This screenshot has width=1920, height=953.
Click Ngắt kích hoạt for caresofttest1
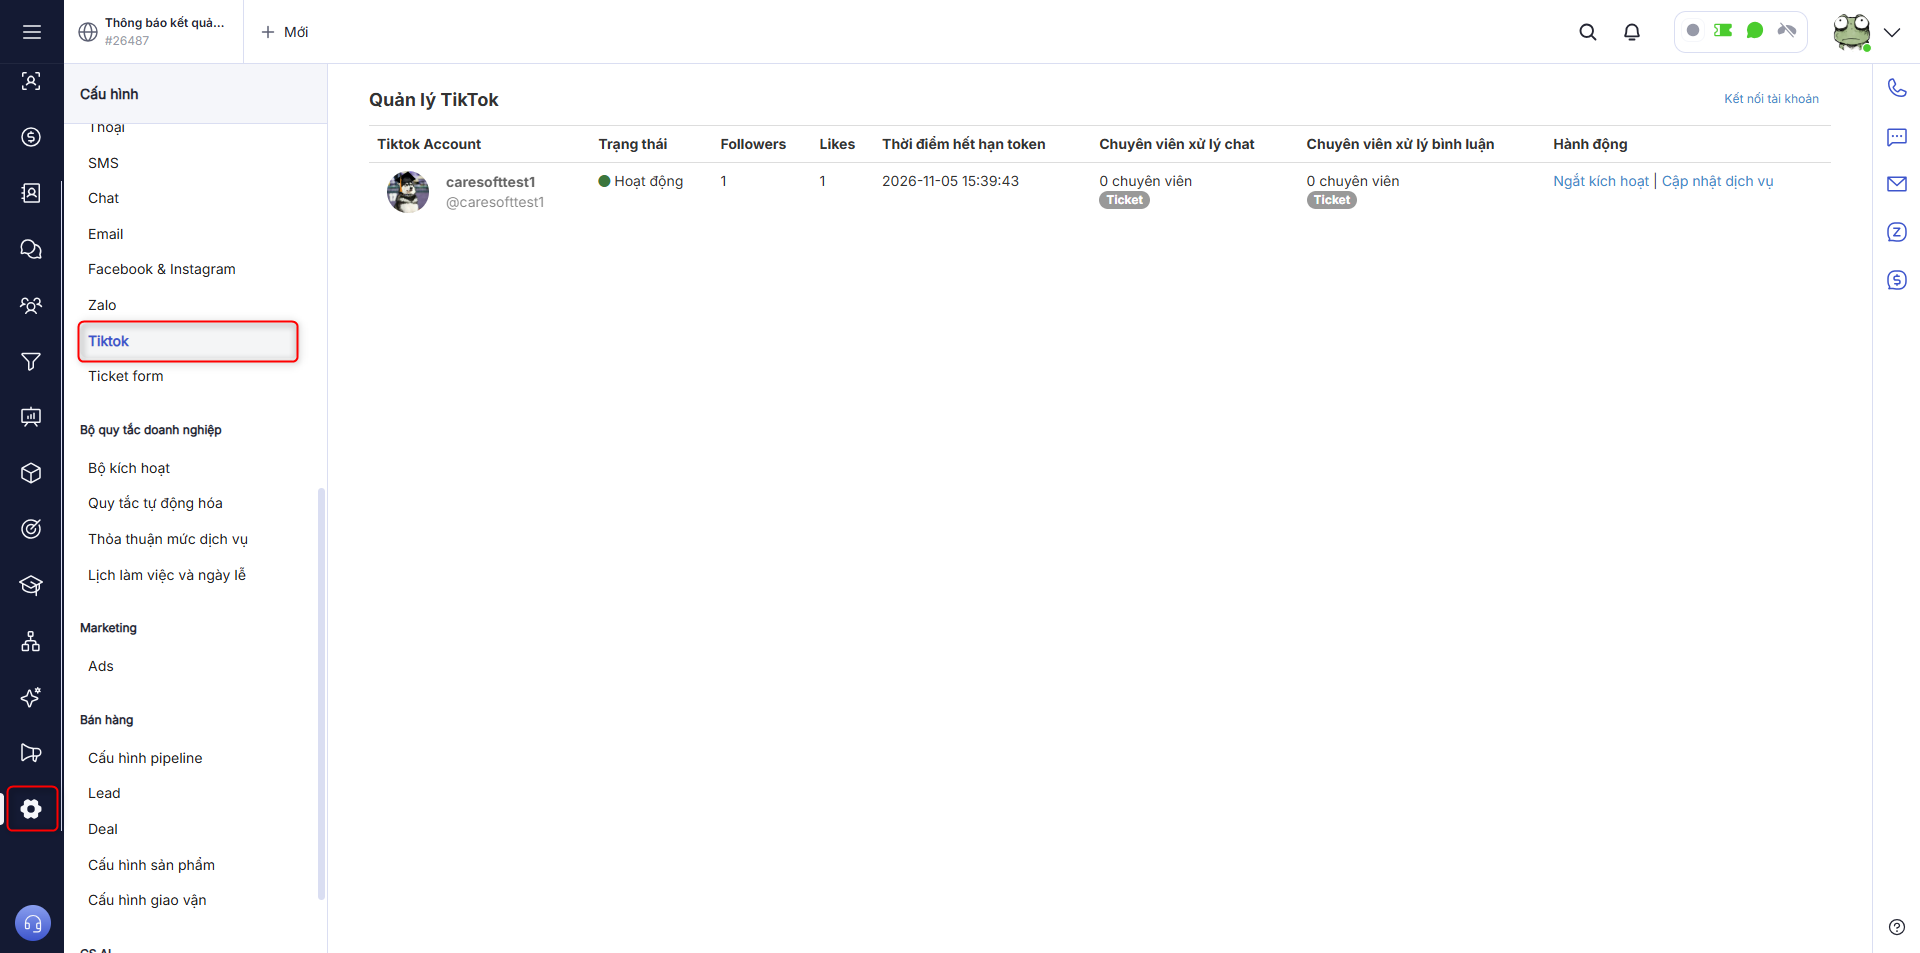point(1600,181)
